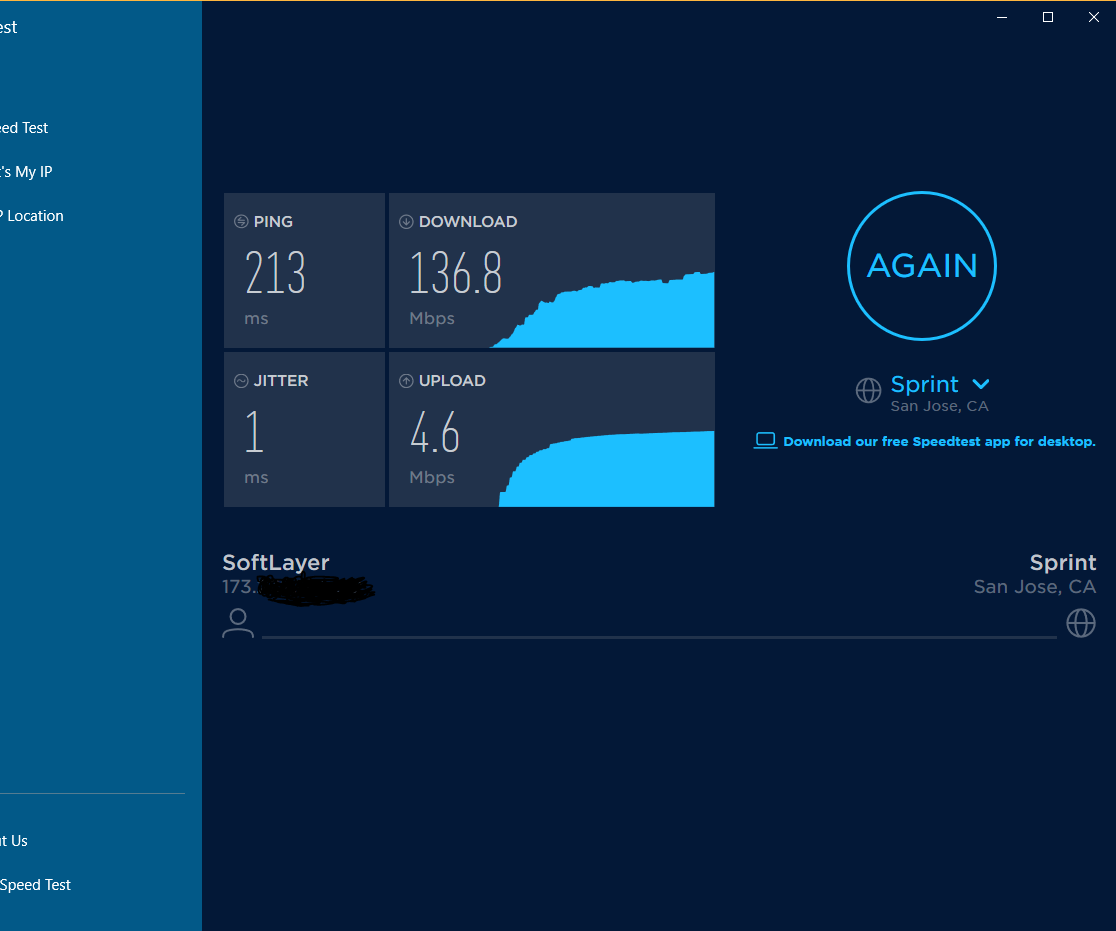Screen dimensions: 1116x931
Task: Select bottom Speed Test sidebar entry
Action: (x=35, y=885)
